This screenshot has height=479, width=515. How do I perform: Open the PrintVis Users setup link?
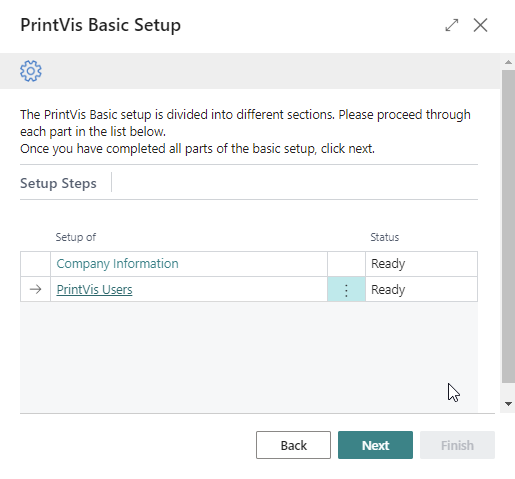(x=94, y=289)
